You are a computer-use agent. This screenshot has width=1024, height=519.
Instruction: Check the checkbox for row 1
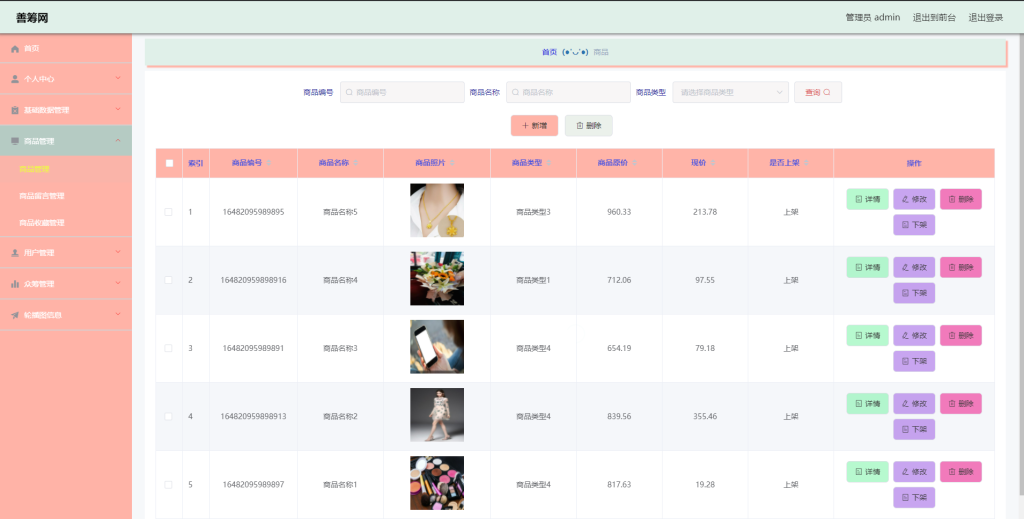[168, 212]
